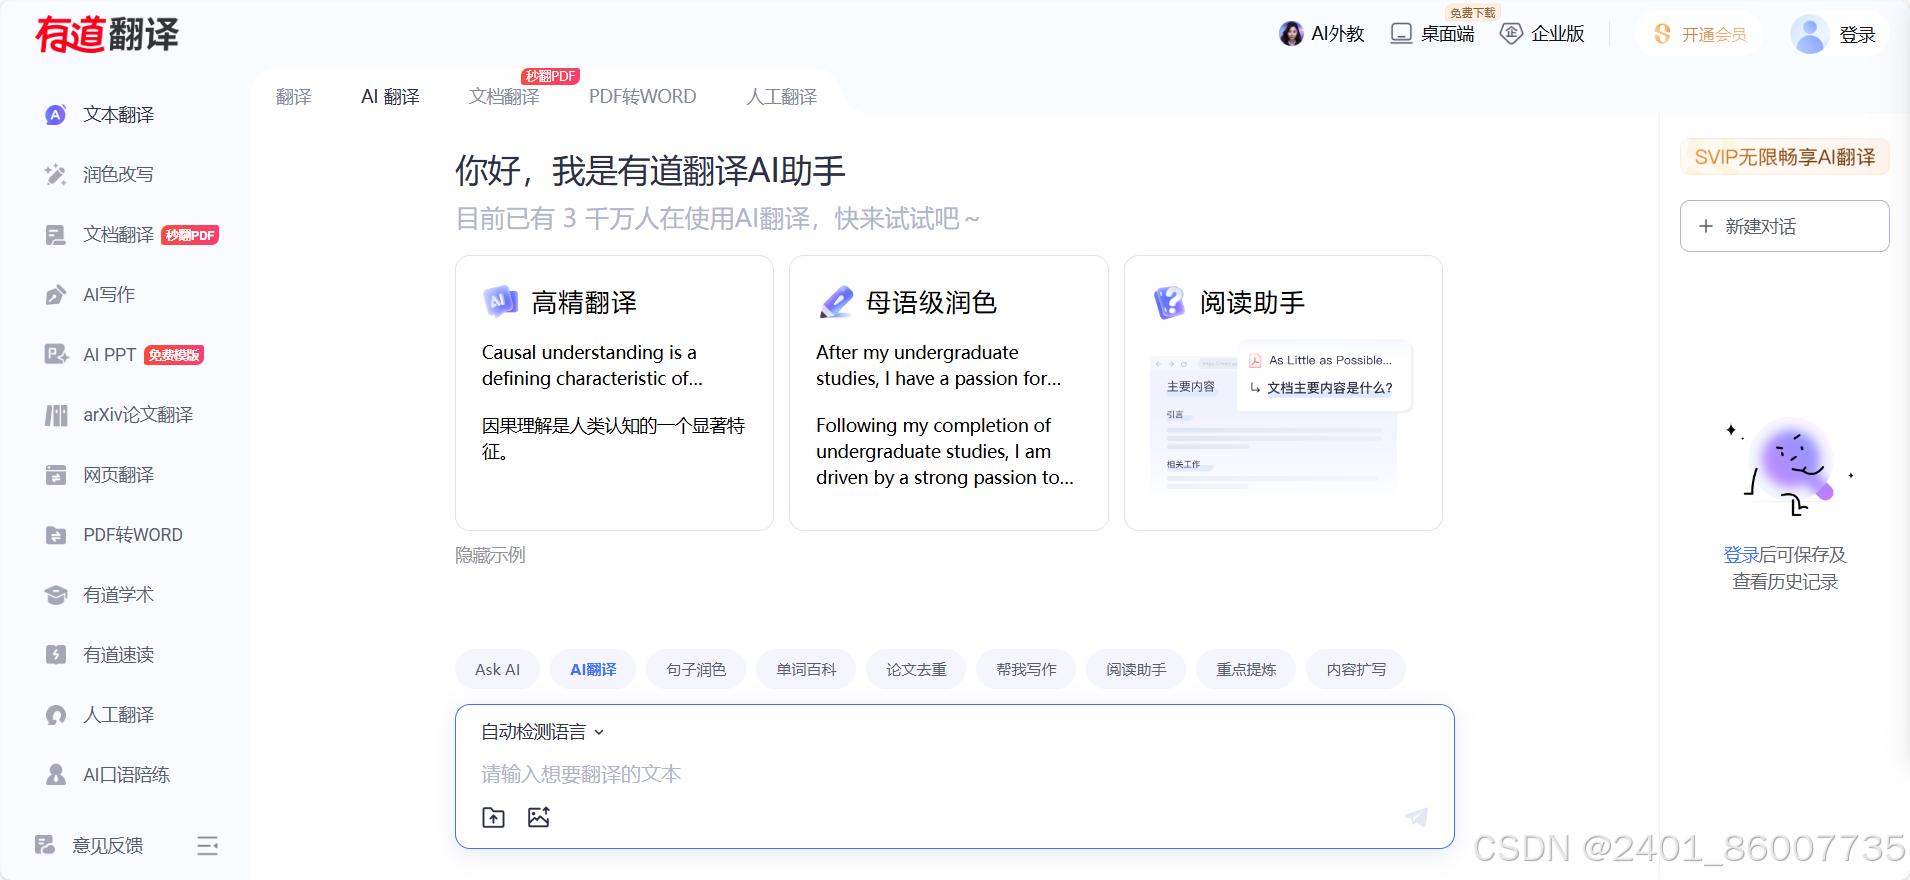Open 人工翻译 headset icon in sidebar
This screenshot has width=1910, height=880.
click(x=56, y=715)
